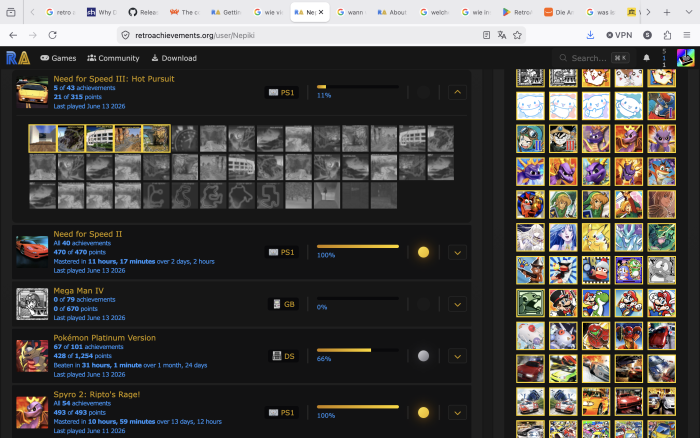Open the extensions puzzle icon
Image resolution: width=700 pixels, height=438 pixels.
coord(667,35)
